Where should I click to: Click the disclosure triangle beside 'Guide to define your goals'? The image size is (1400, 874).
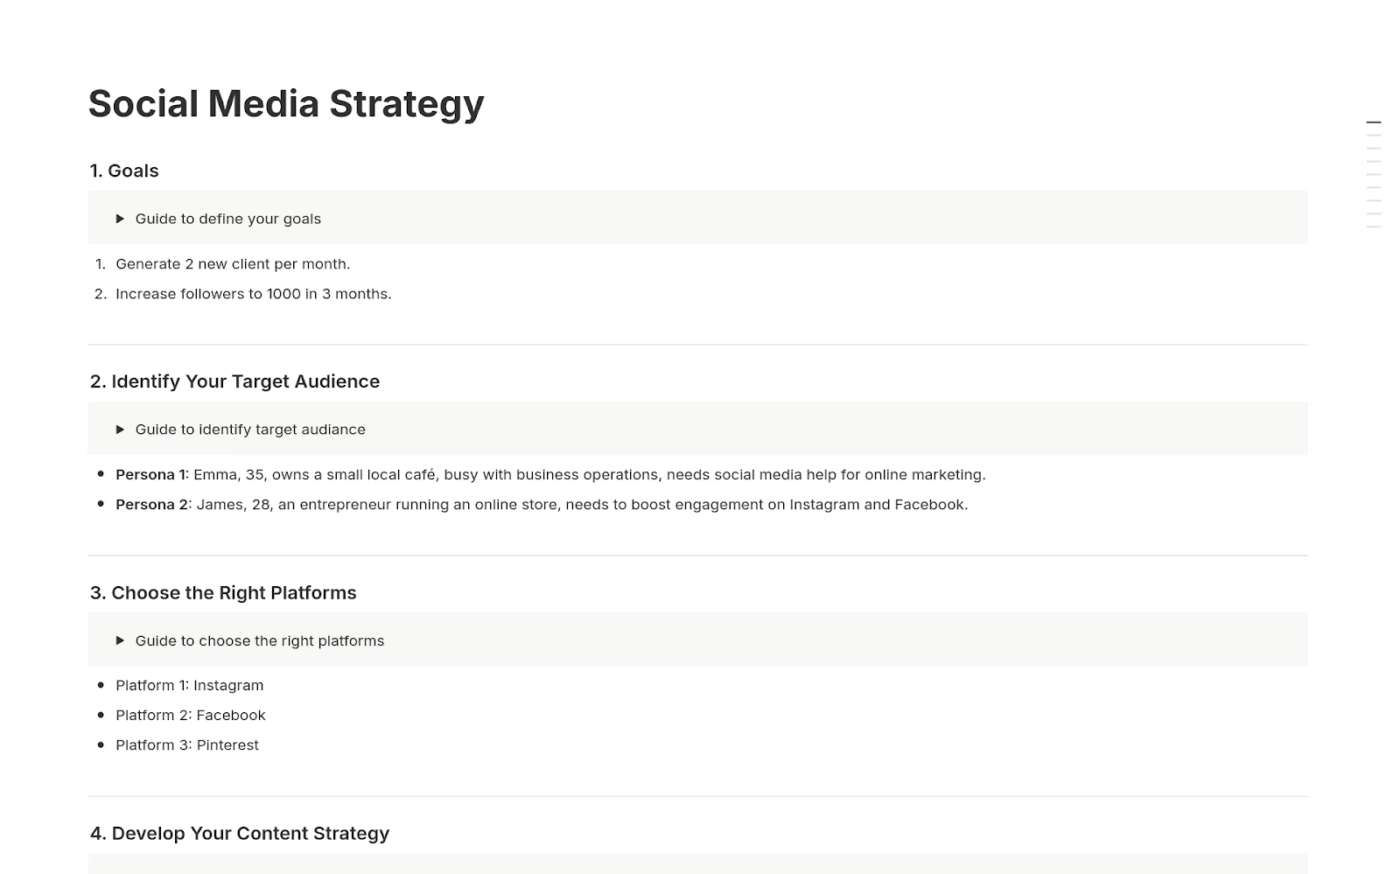coord(121,218)
